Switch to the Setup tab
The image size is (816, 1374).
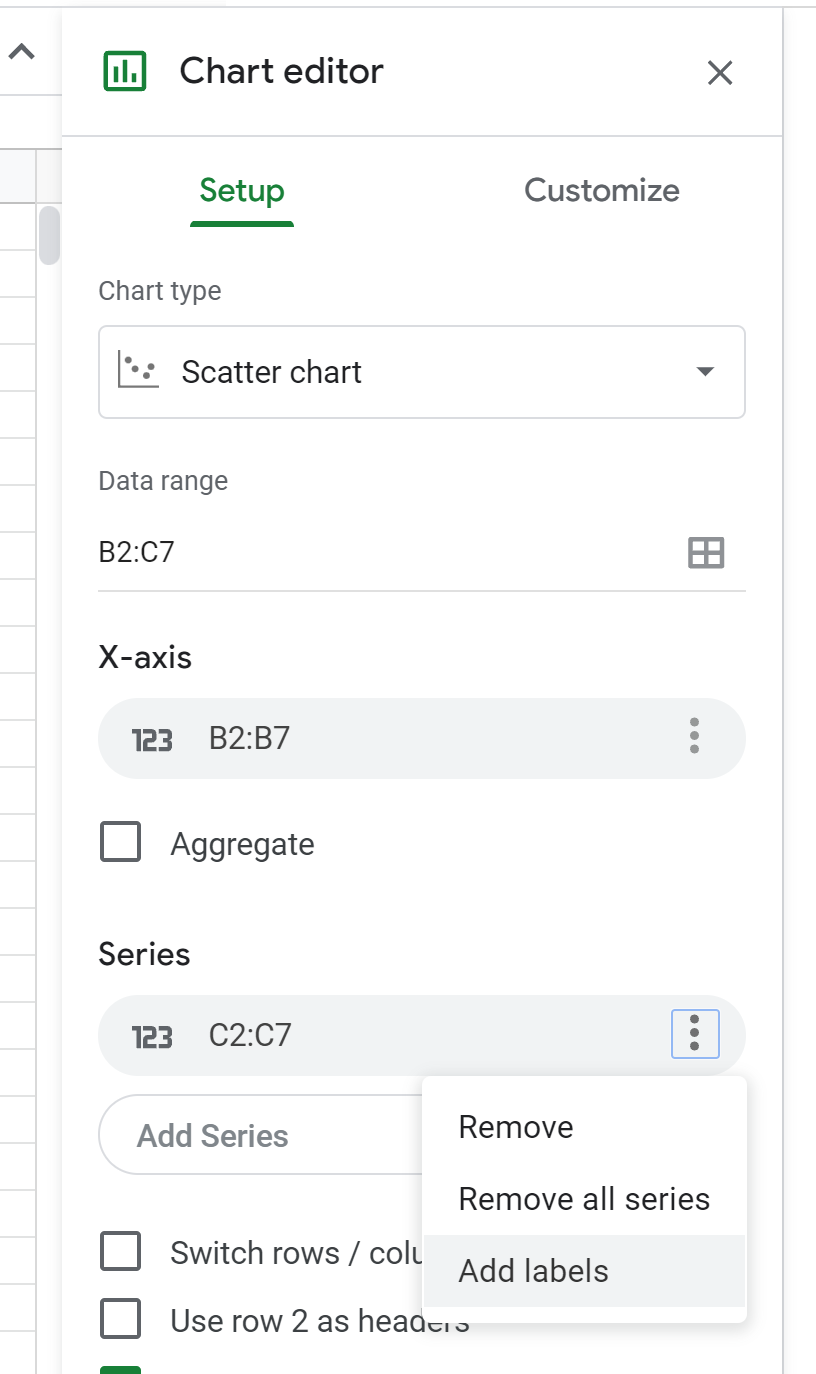[242, 190]
